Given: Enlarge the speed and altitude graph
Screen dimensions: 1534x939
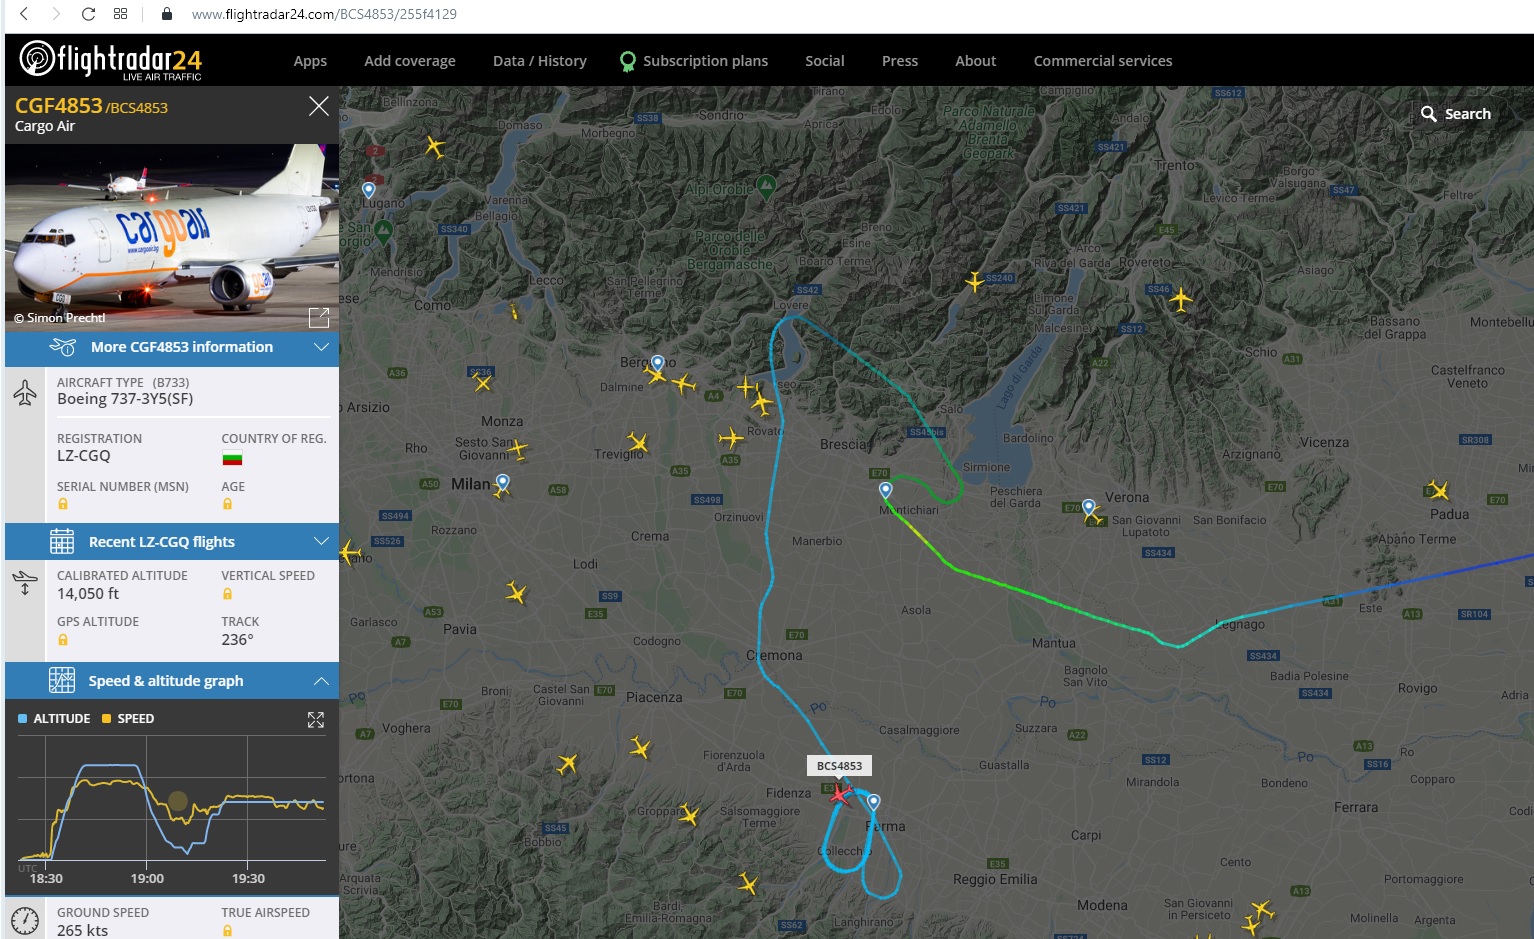Looking at the screenshot, I should [x=316, y=720].
